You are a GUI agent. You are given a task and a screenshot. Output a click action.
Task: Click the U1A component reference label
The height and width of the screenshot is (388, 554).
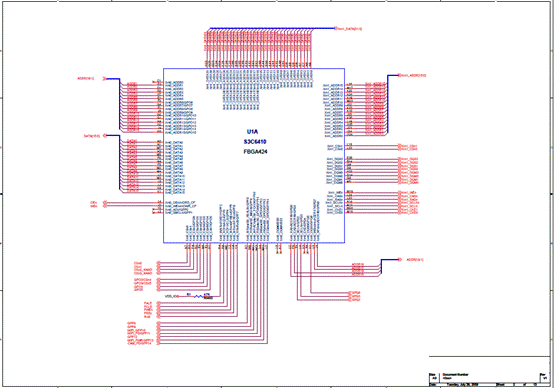point(252,132)
